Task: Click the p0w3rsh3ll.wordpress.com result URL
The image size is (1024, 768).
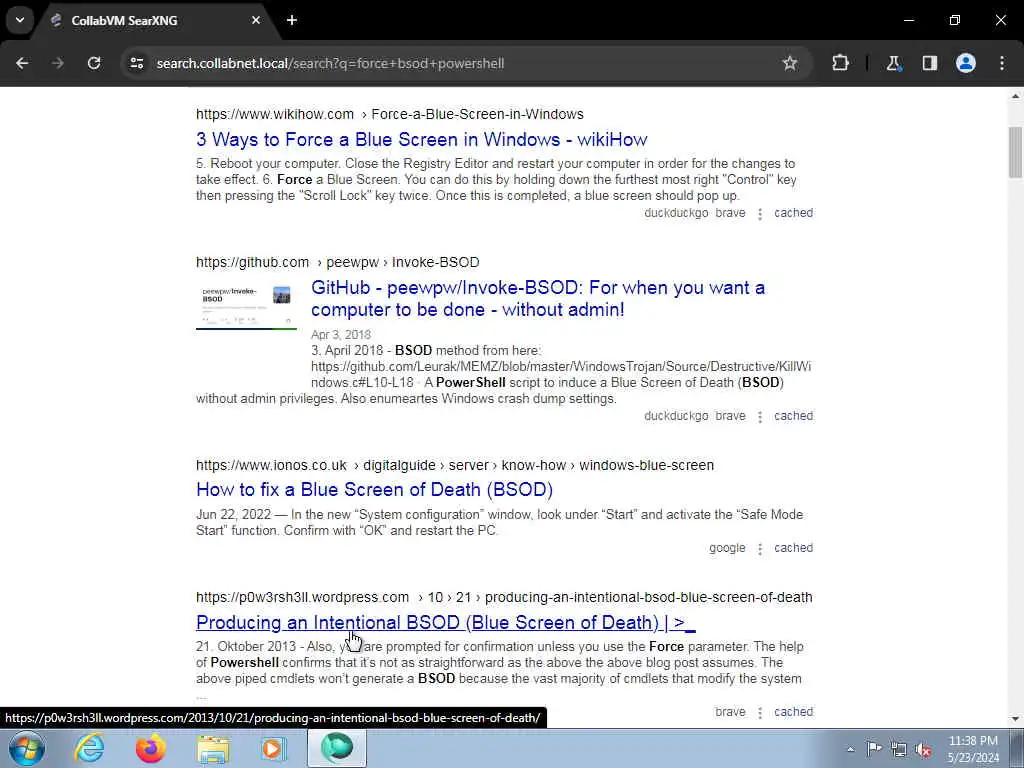Action: (x=302, y=598)
